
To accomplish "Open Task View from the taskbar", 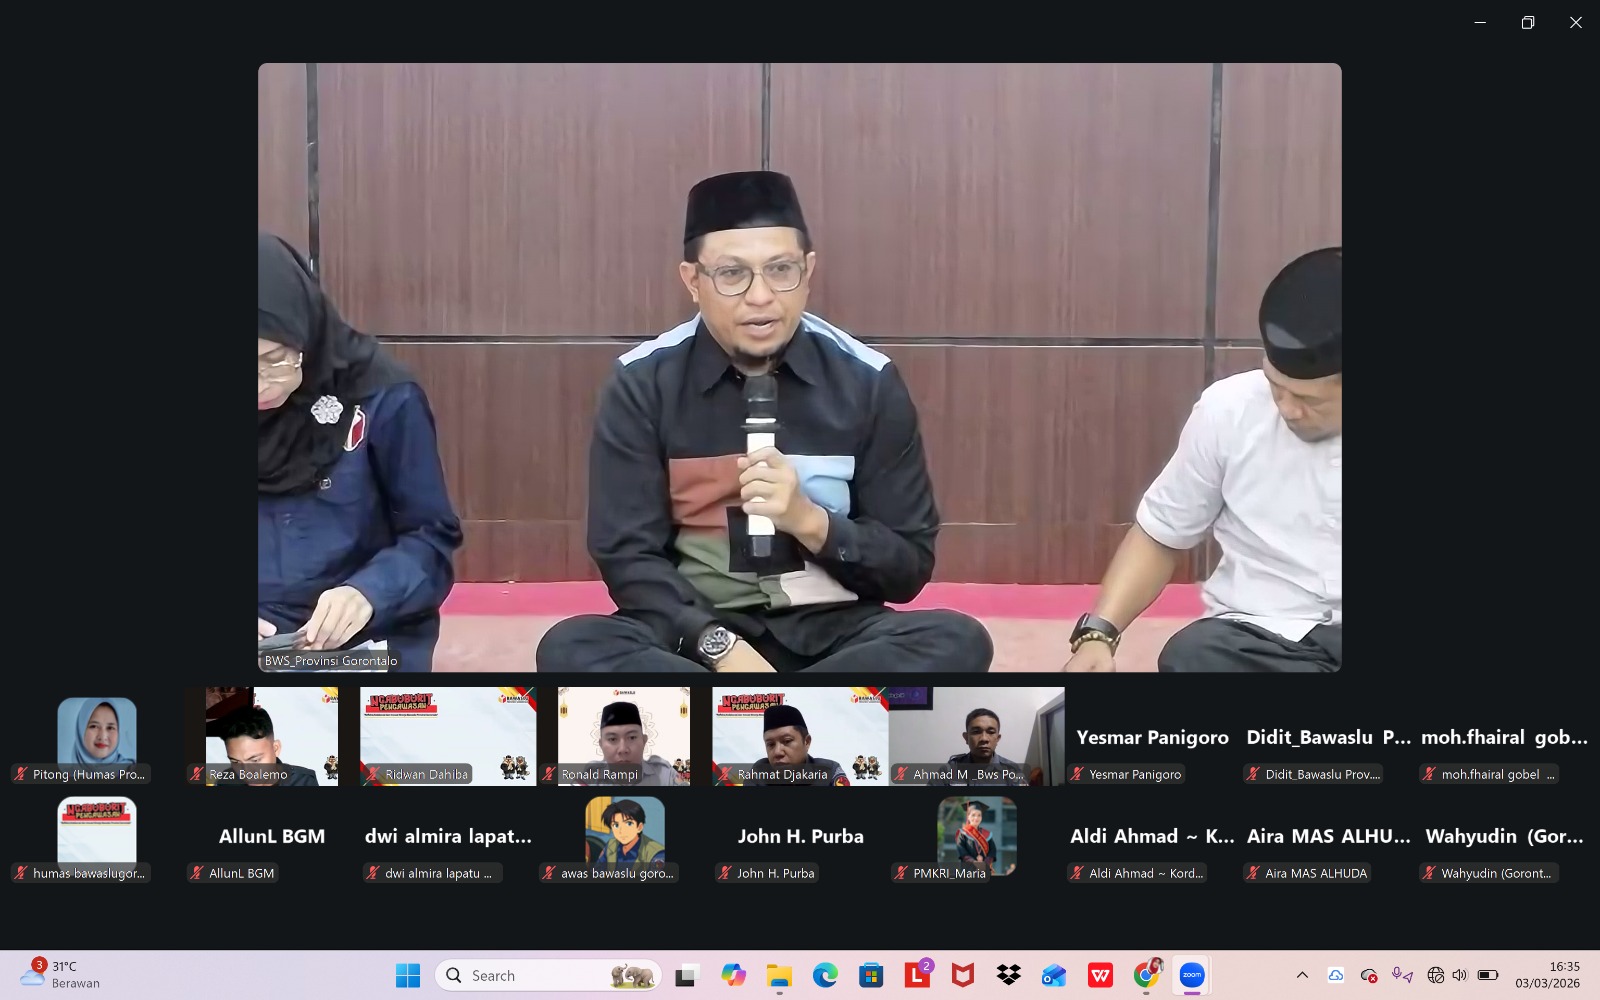I will 686,975.
